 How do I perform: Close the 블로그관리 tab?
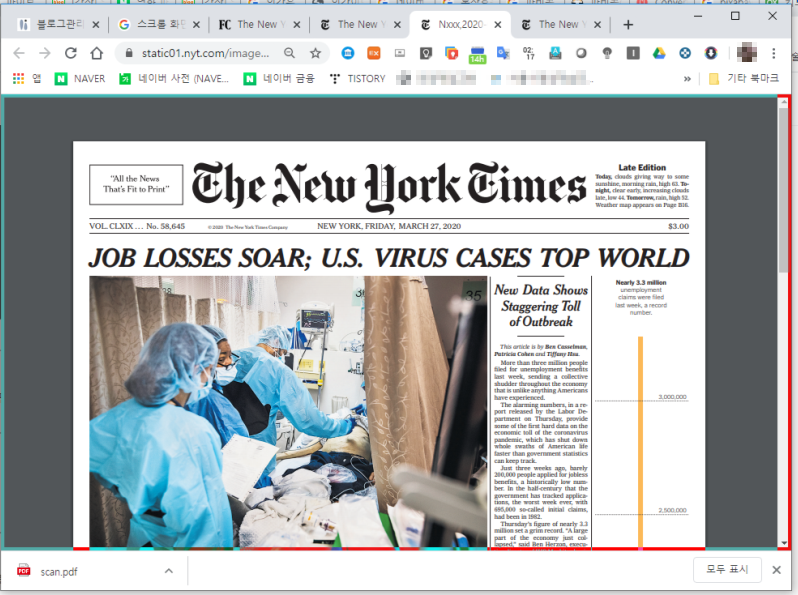(x=96, y=24)
